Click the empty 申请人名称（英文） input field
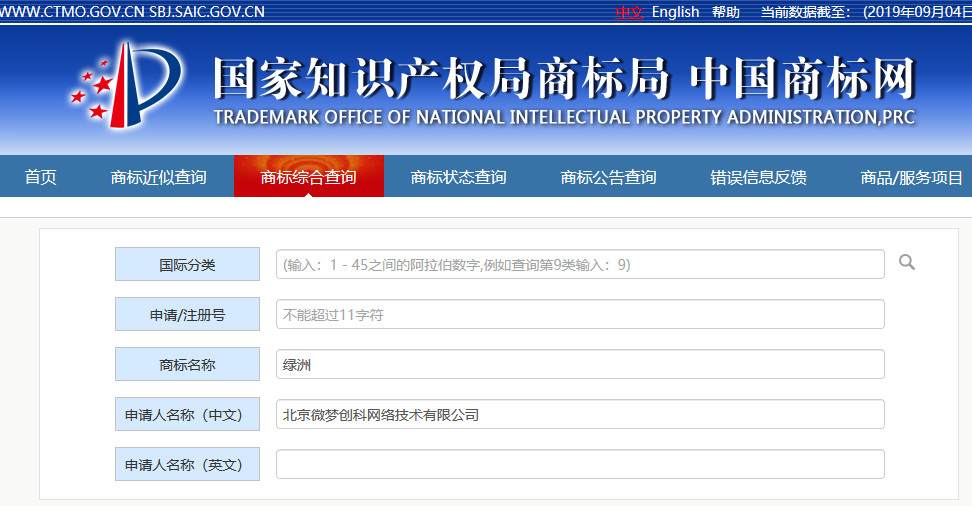 click(x=580, y=464)
